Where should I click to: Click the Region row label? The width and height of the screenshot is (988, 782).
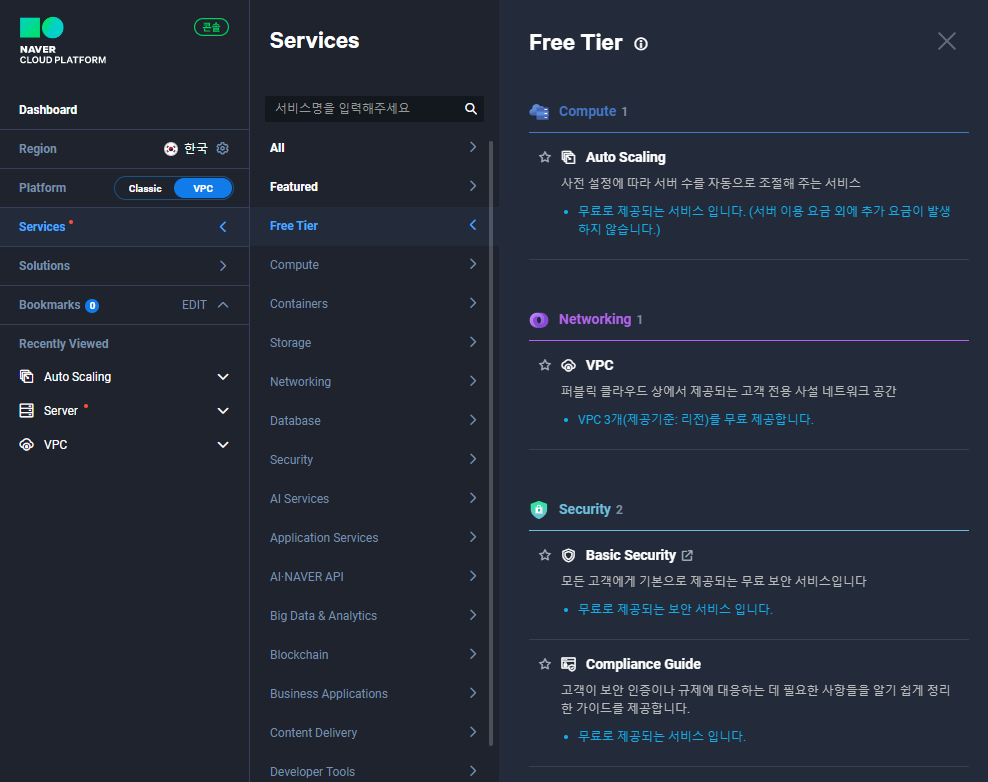(38, 149)
